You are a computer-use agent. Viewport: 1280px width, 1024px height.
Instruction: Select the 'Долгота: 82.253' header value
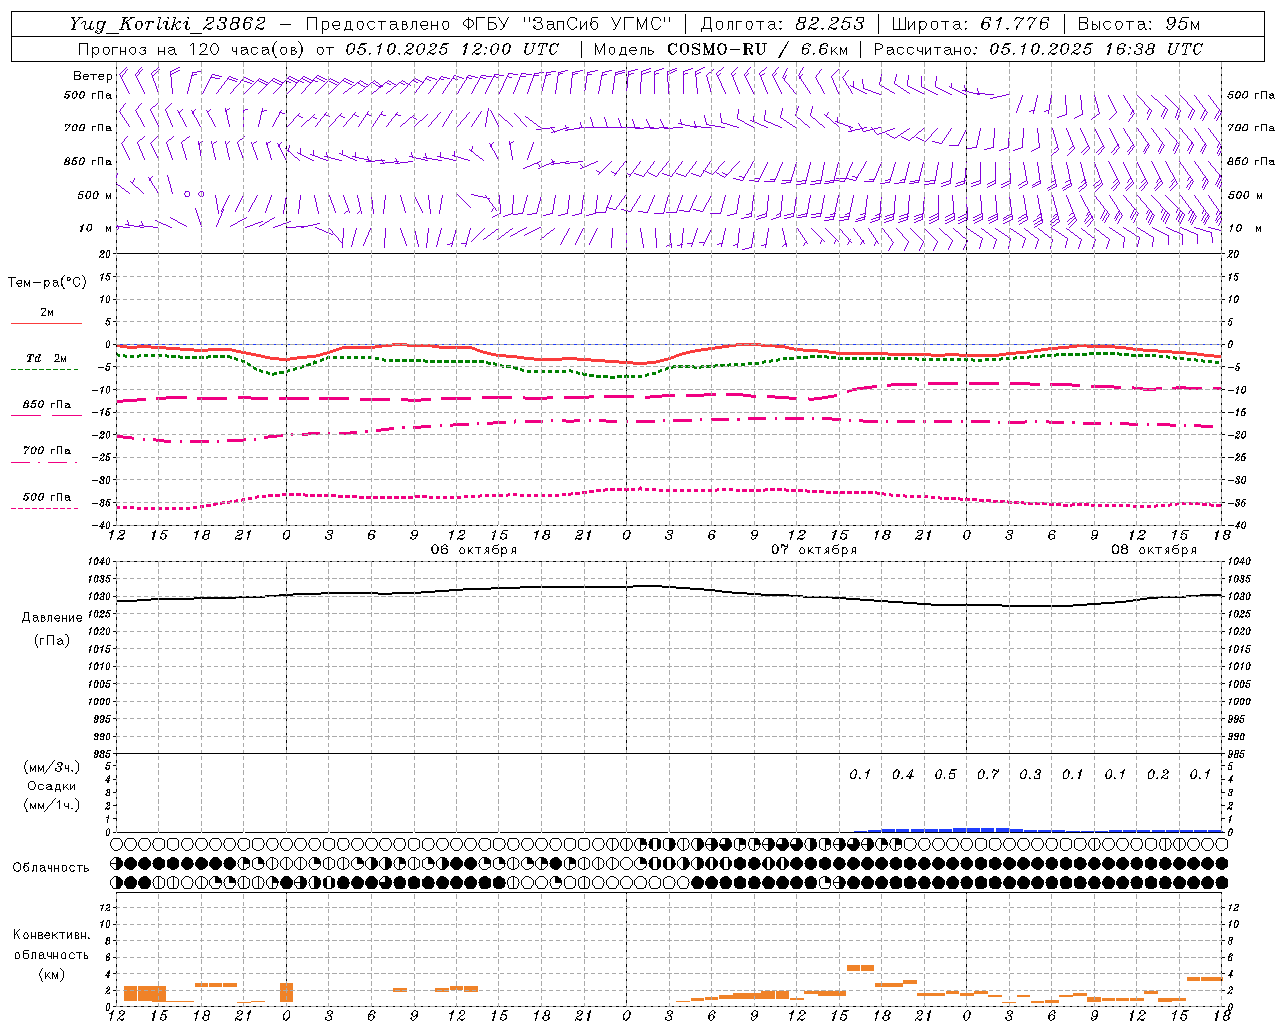[x=782, y=24]
